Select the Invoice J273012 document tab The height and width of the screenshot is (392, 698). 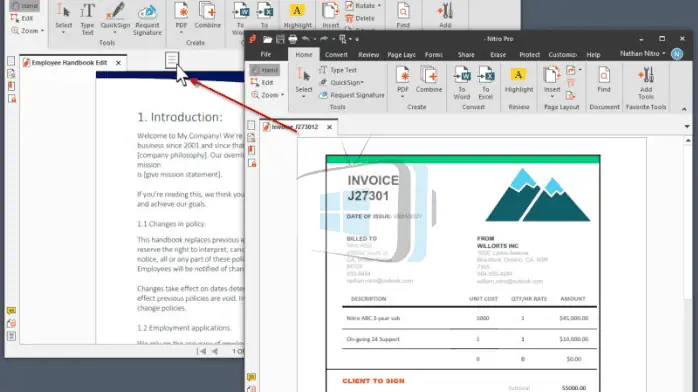[x=295, y=127]
